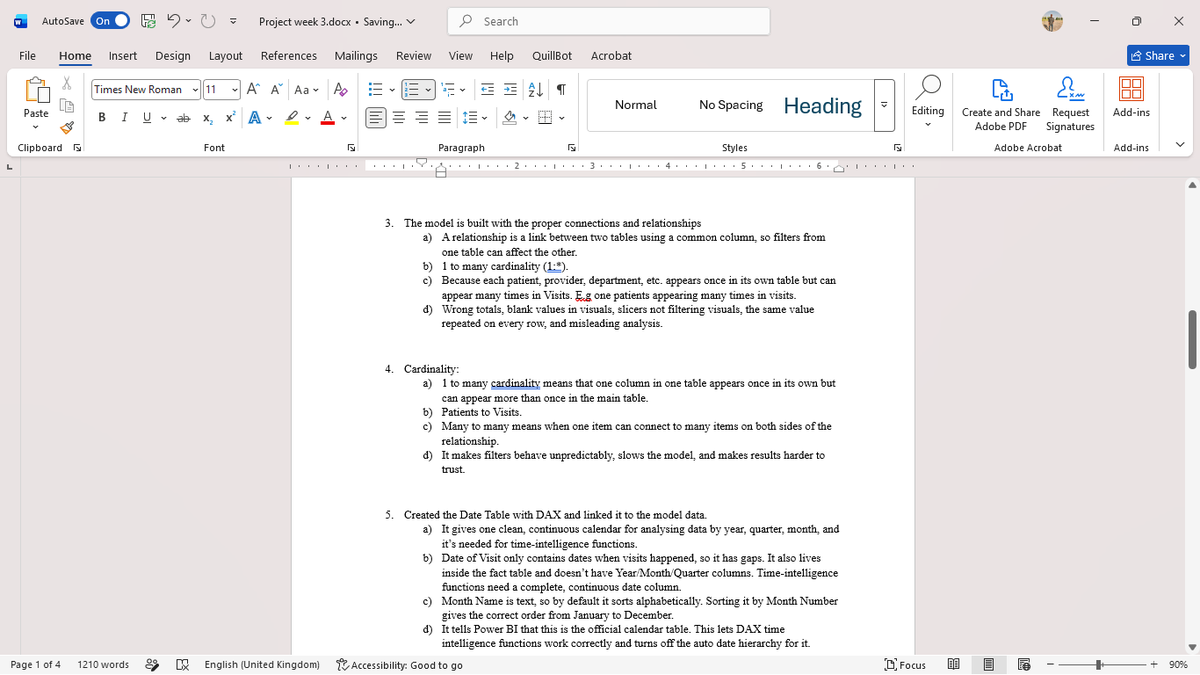The height and width of the screenshot is (675, 1200).
Task: Open the Paragraph settings dialog launcher
Action: [572, 148]
